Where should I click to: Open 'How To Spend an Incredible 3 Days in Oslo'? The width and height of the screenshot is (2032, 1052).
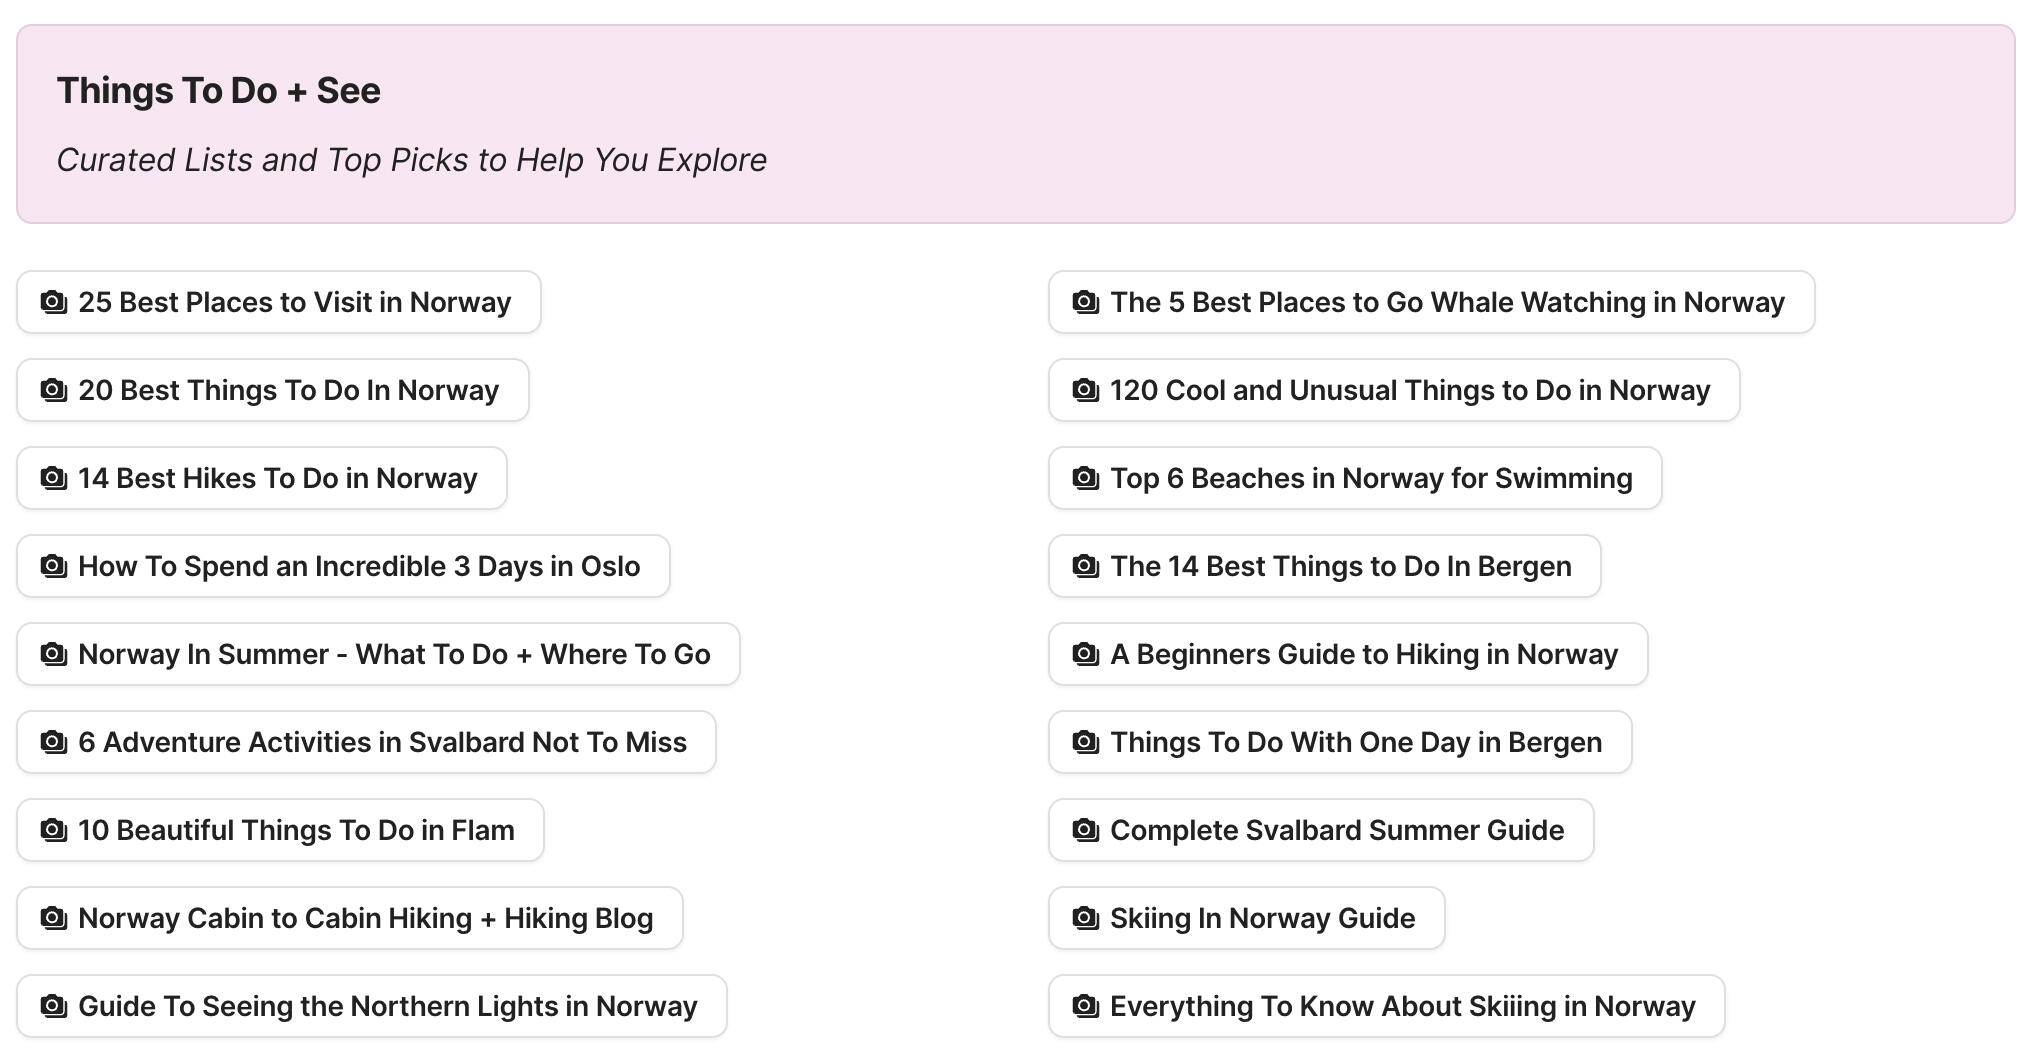tap(342, 566)
